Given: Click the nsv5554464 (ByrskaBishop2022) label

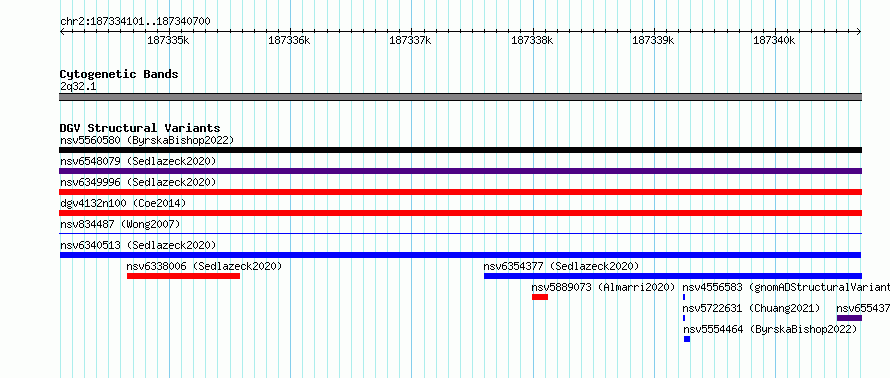Looking at the screenshot, I should 770,329.
